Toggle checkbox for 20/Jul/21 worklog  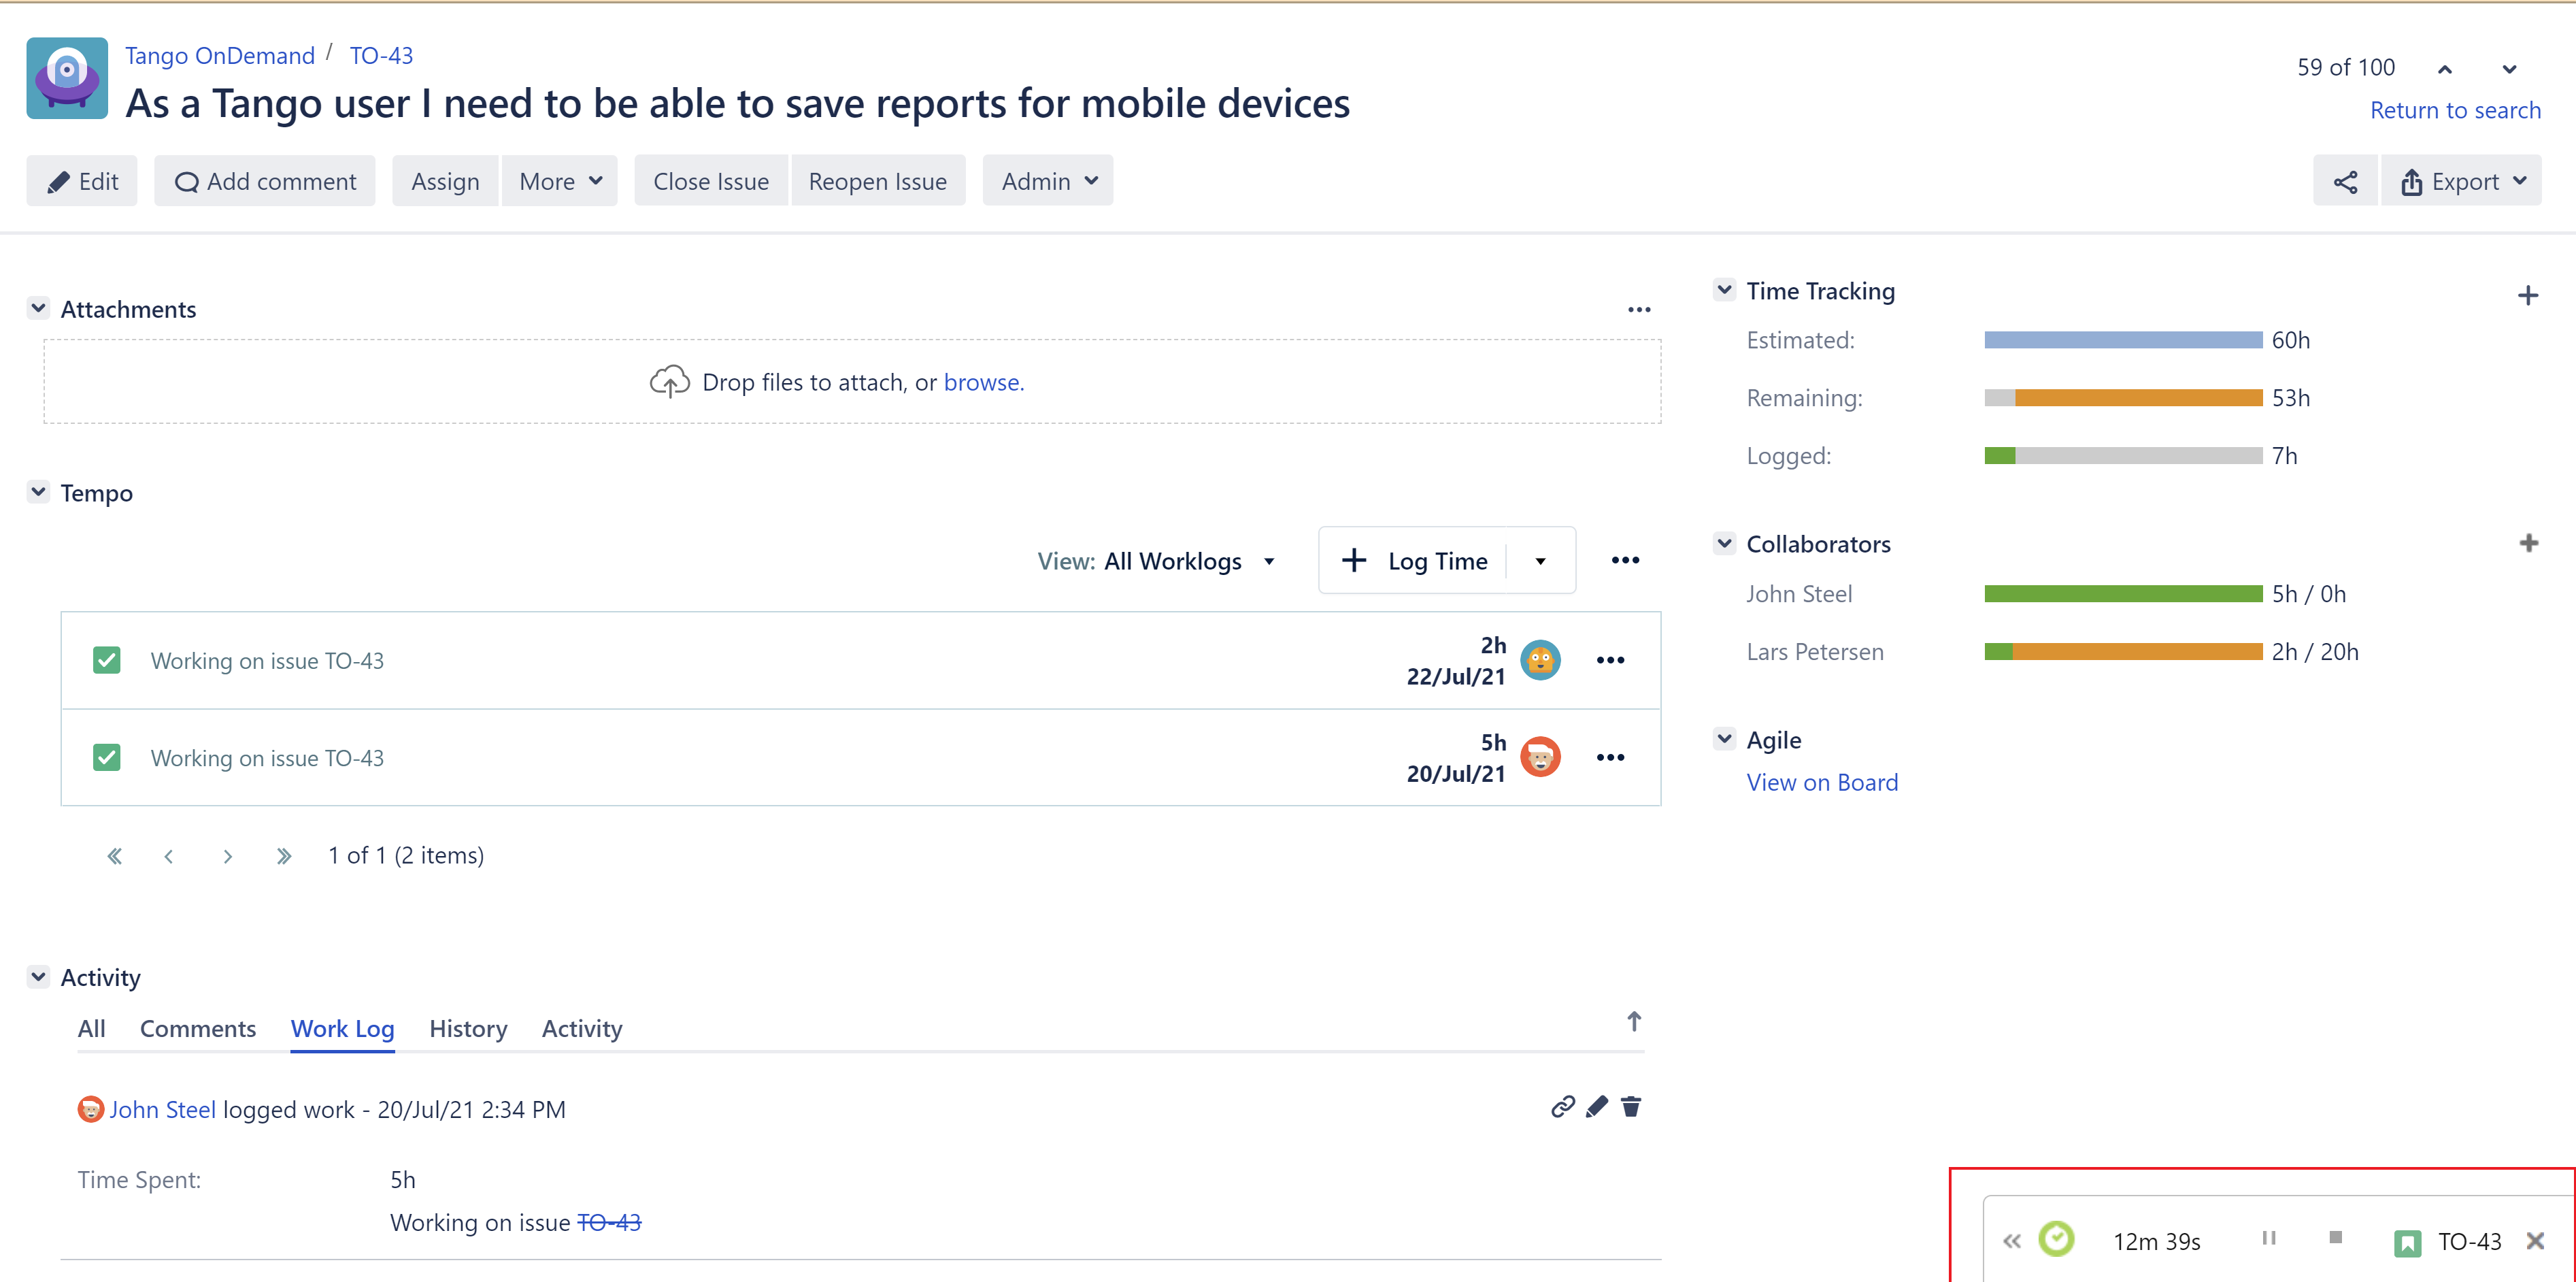click(x=107, y=757)
